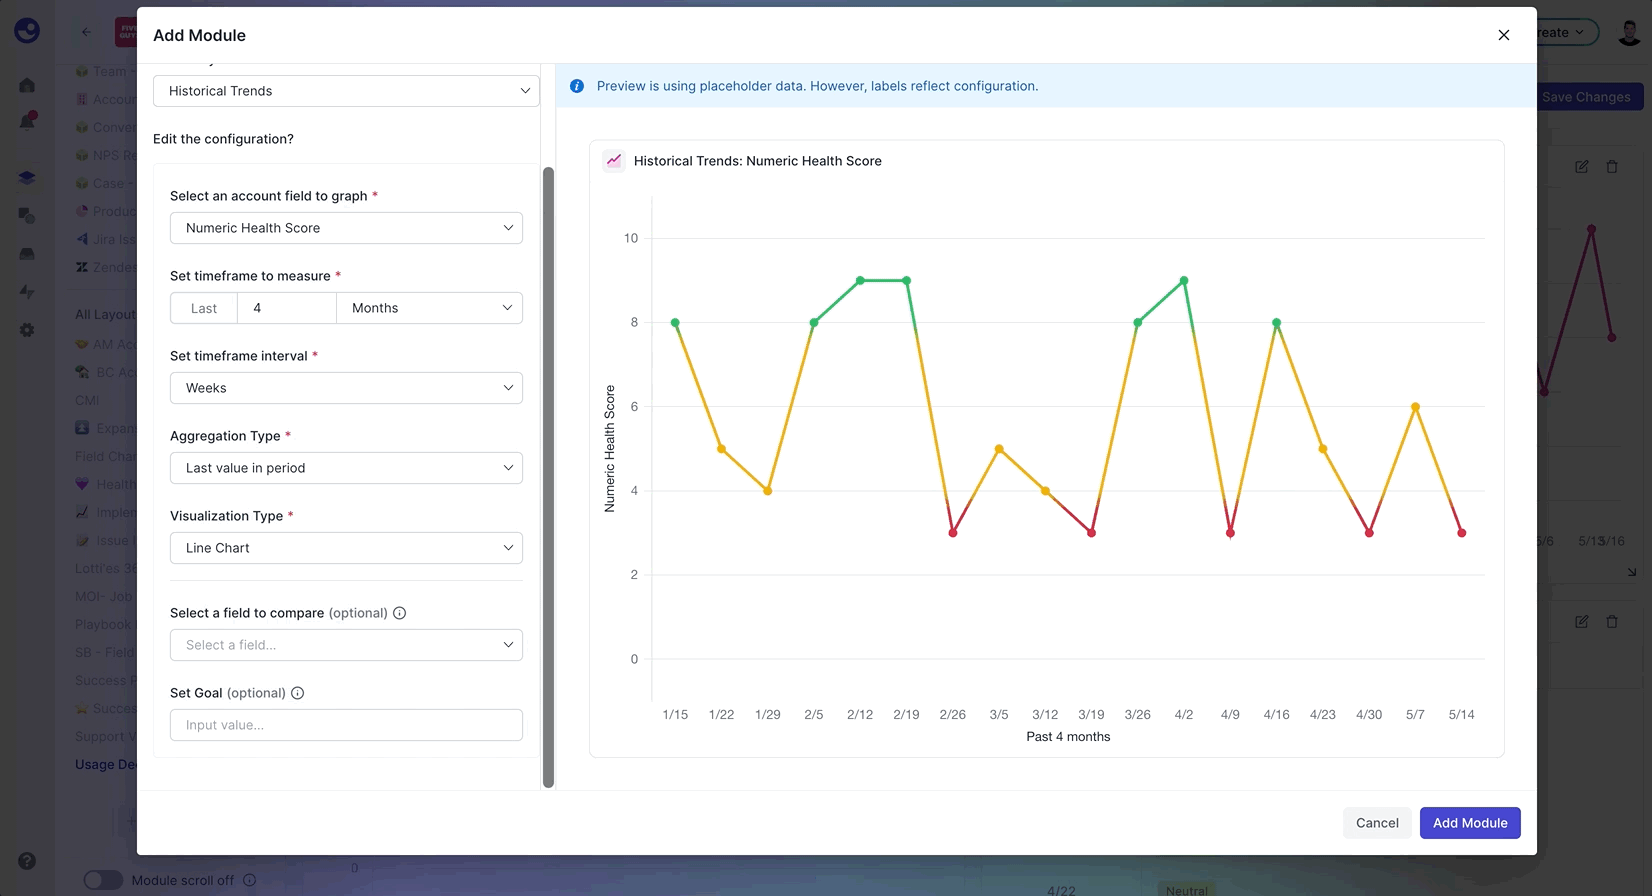The width and height of the screenshot is (1652, 896).
Task: Click the lower trash icon in background
Action: coord(1612,622)
